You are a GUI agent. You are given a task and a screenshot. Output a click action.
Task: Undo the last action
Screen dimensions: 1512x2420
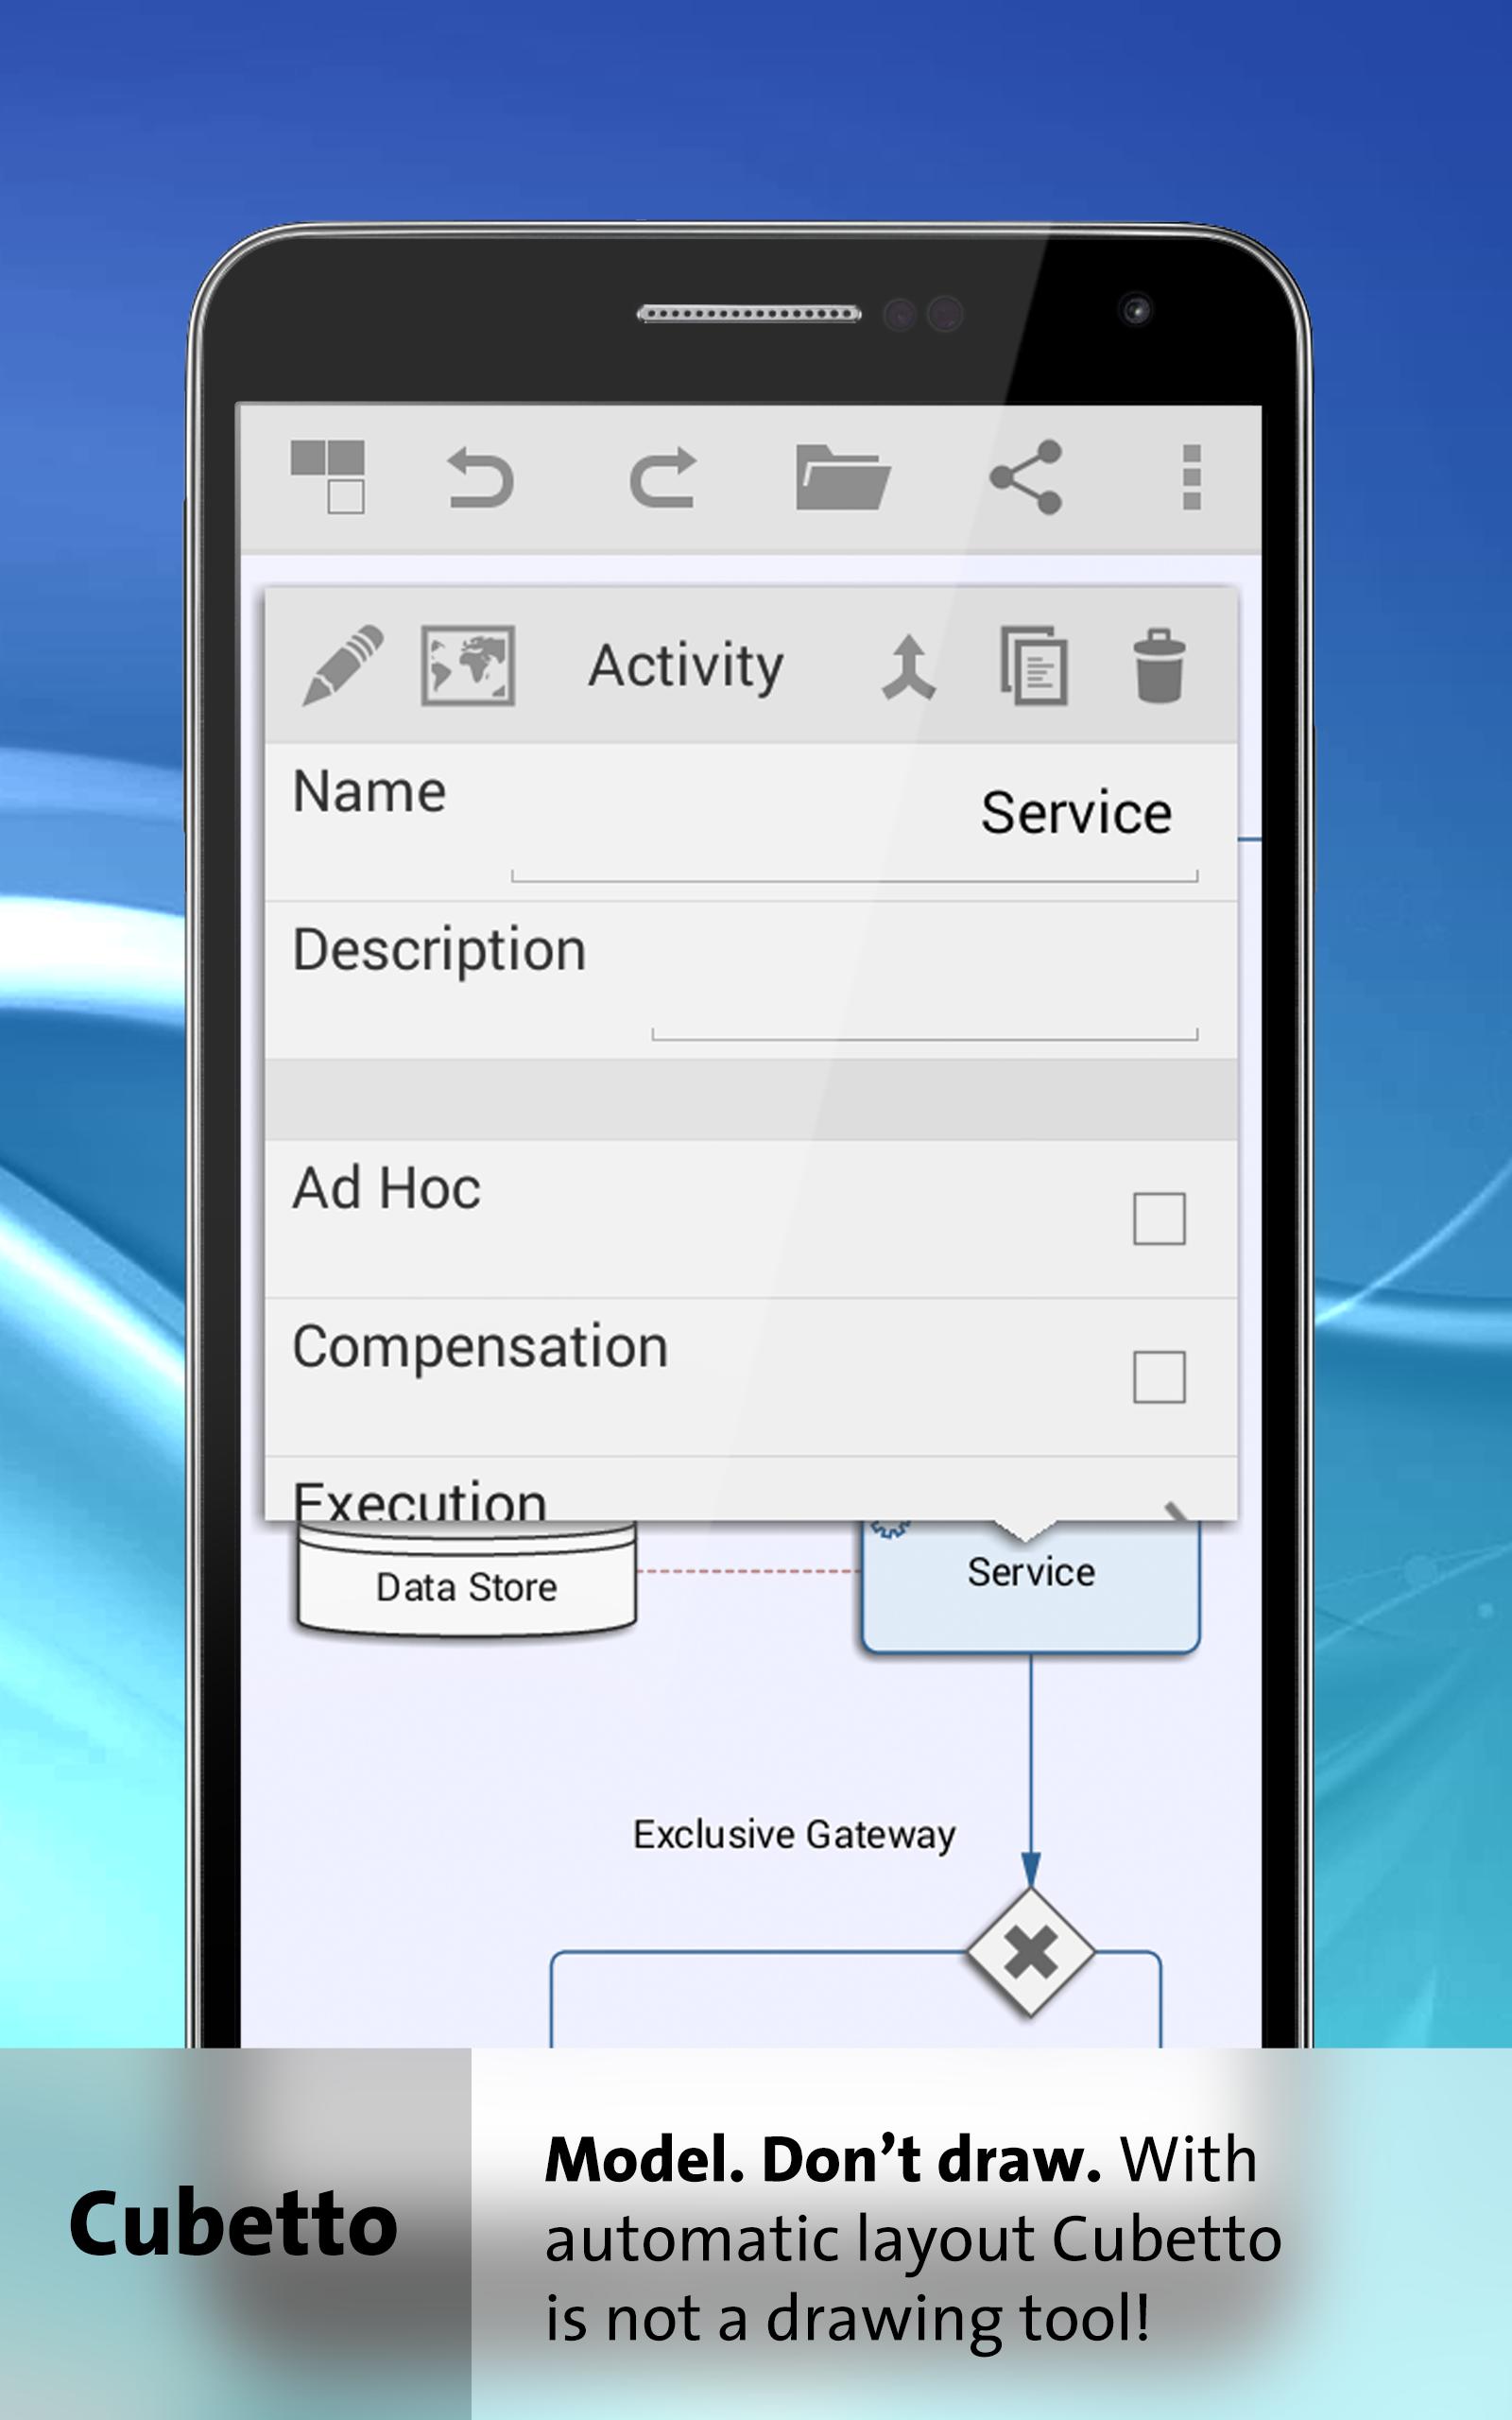pos(480,478)
